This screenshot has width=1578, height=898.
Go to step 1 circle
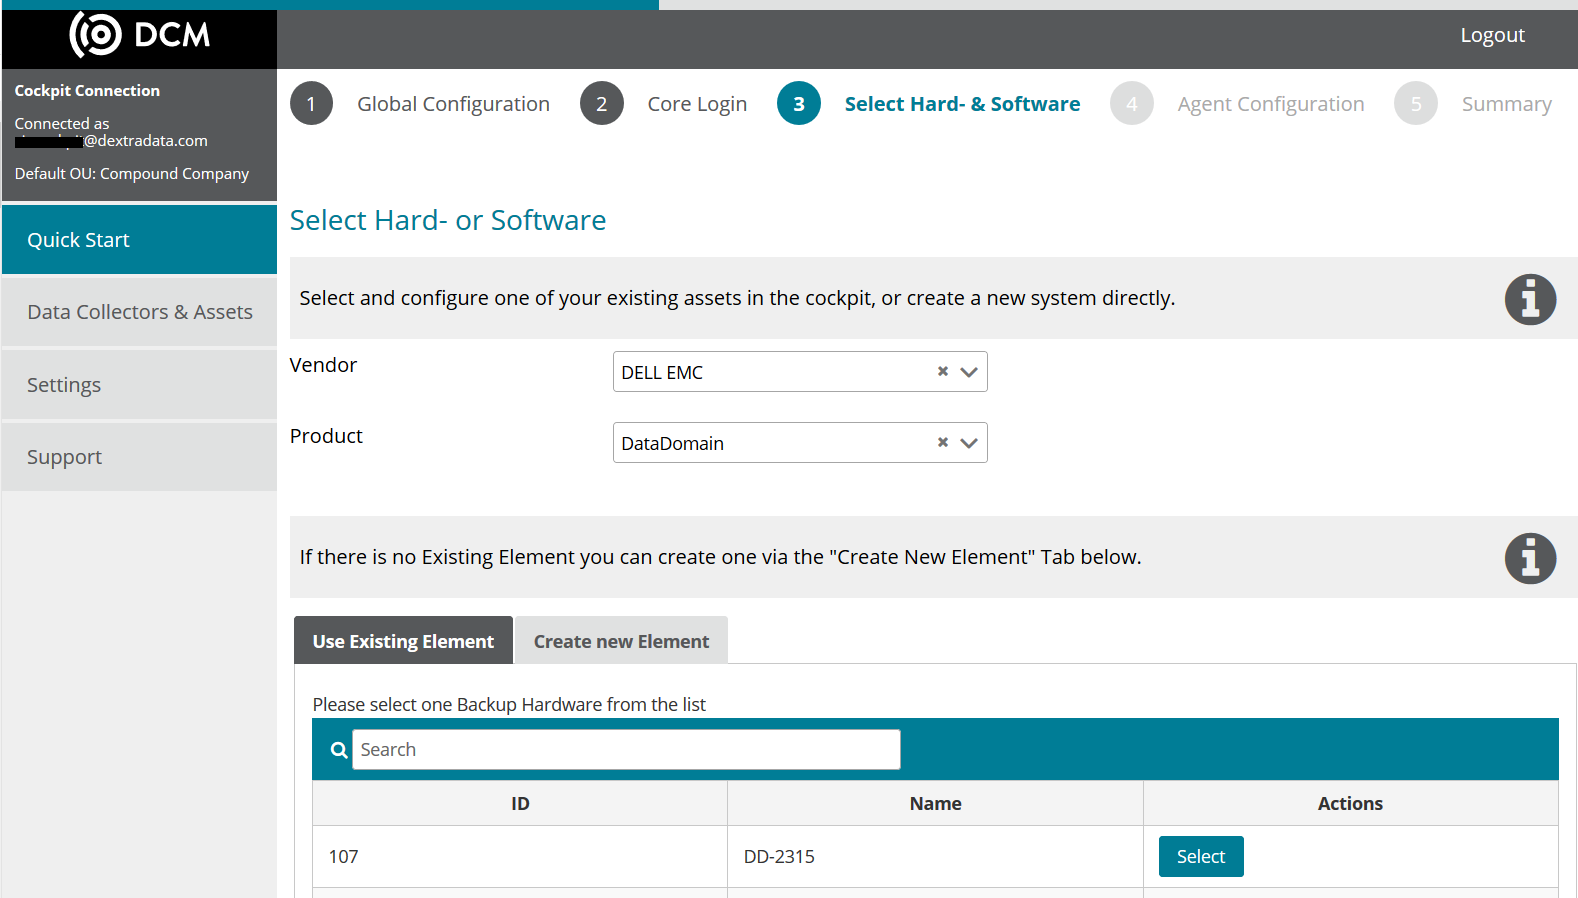[x=311, y=103]
